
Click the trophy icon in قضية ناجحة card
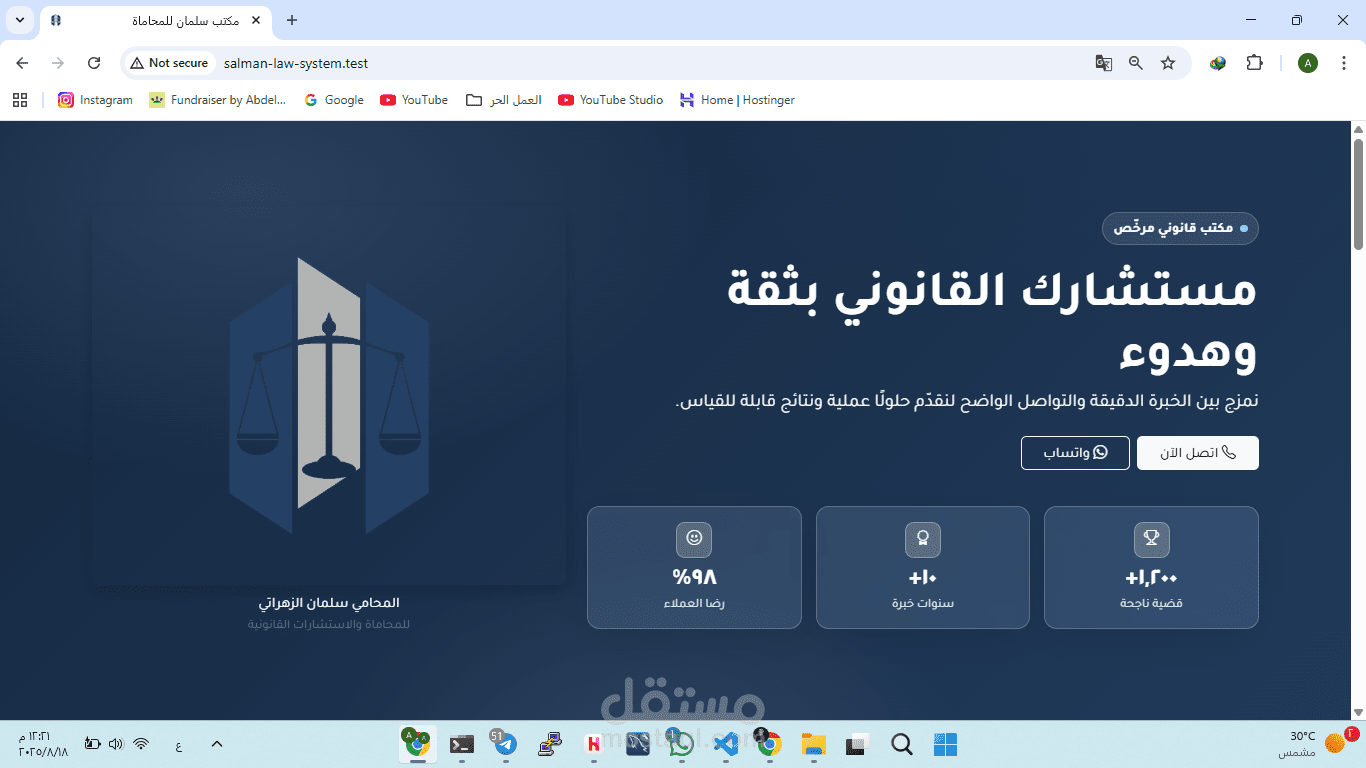click(1151, 540)
